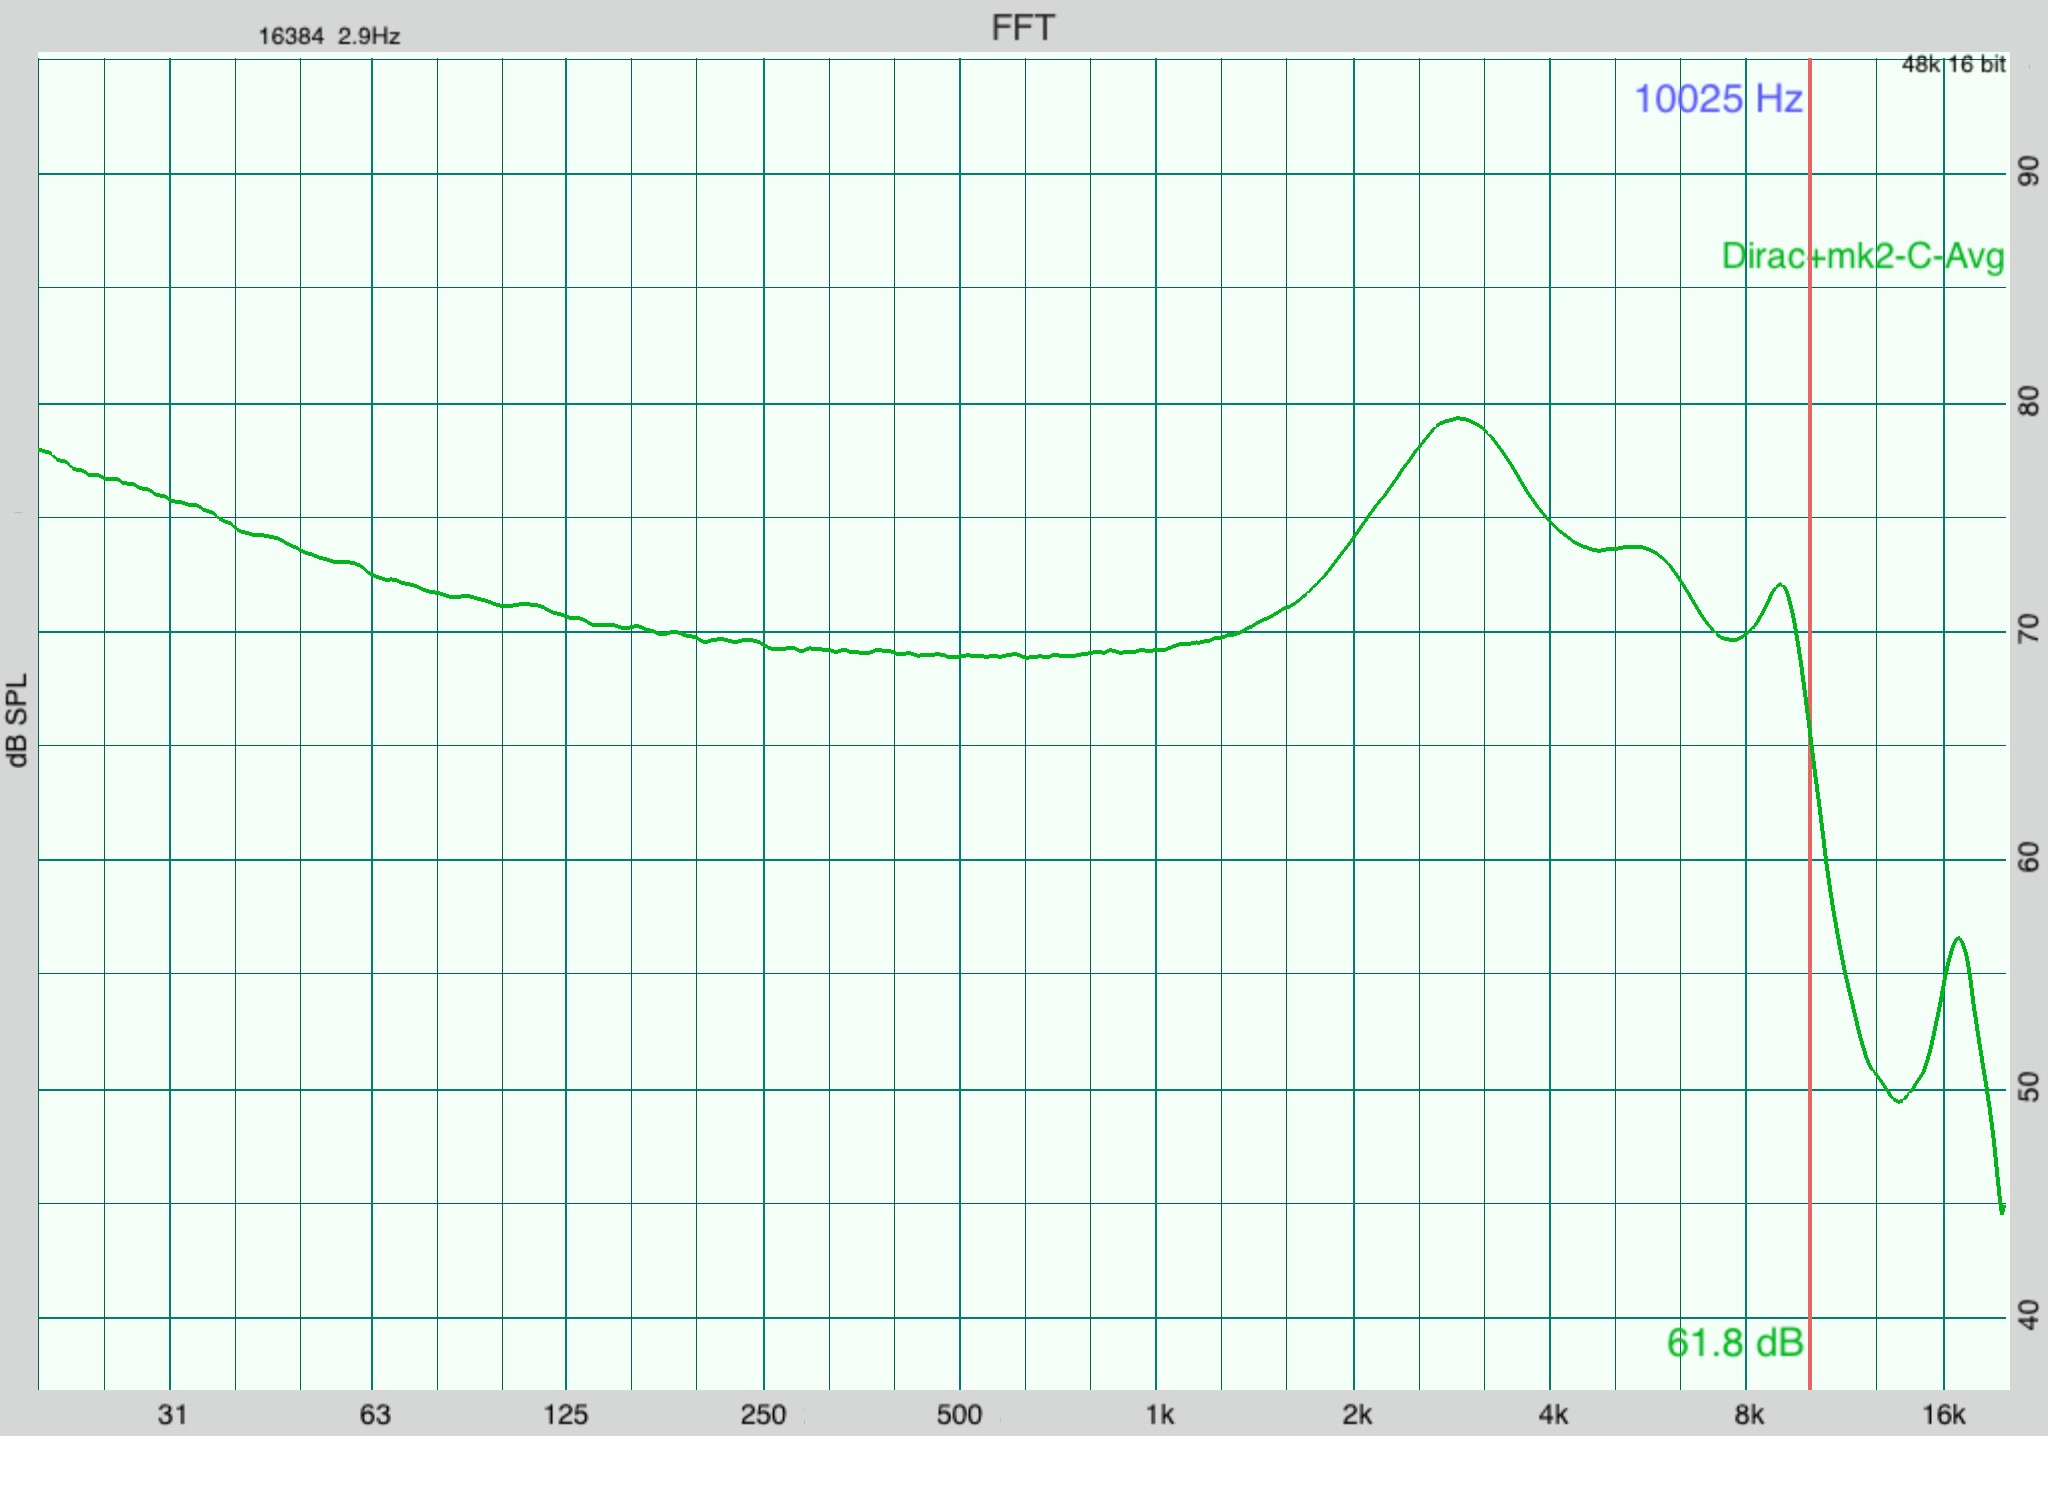2048x1496 pixels.
Task: Click the FFT chart title
Action: point(1022,28)
